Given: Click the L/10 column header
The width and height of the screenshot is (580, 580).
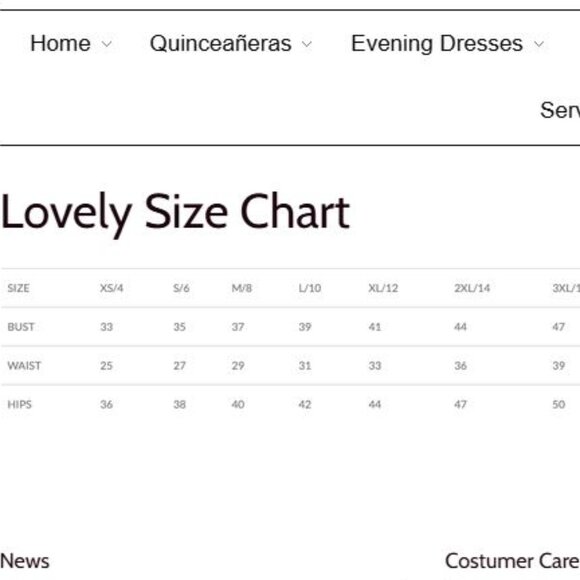Looking at the screenshot, I should [310, 288].
